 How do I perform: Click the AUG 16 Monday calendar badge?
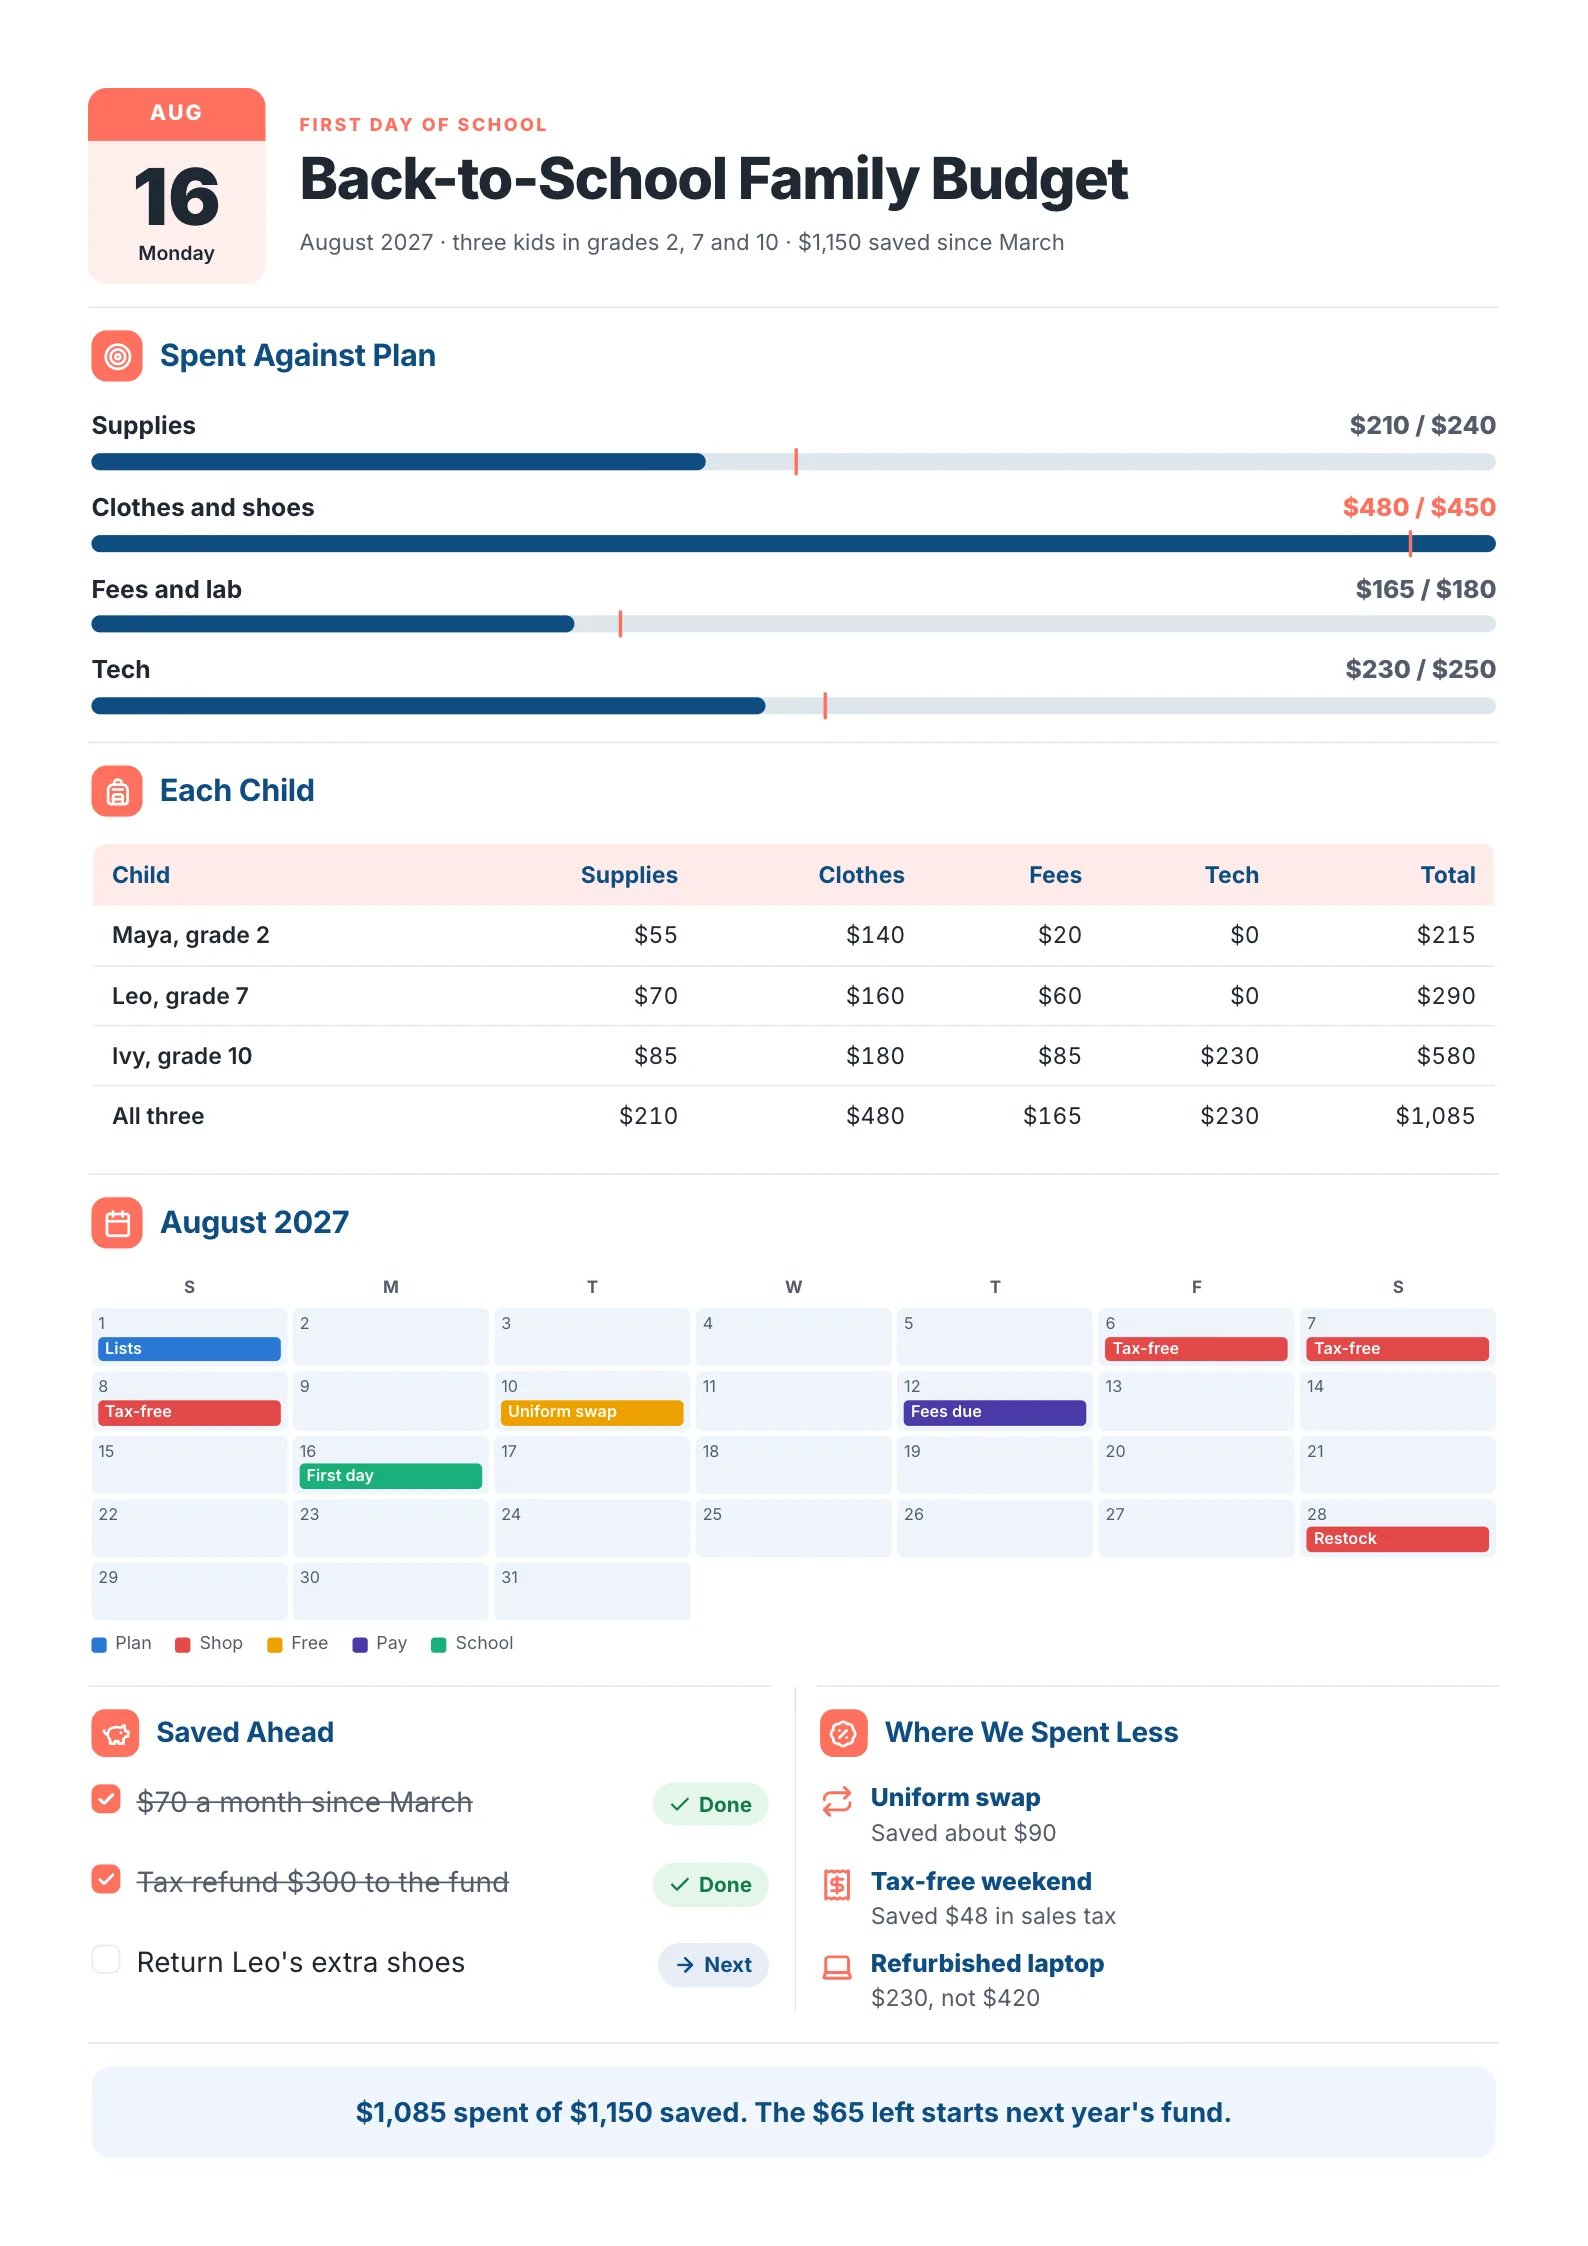click(x=177, y=186)
